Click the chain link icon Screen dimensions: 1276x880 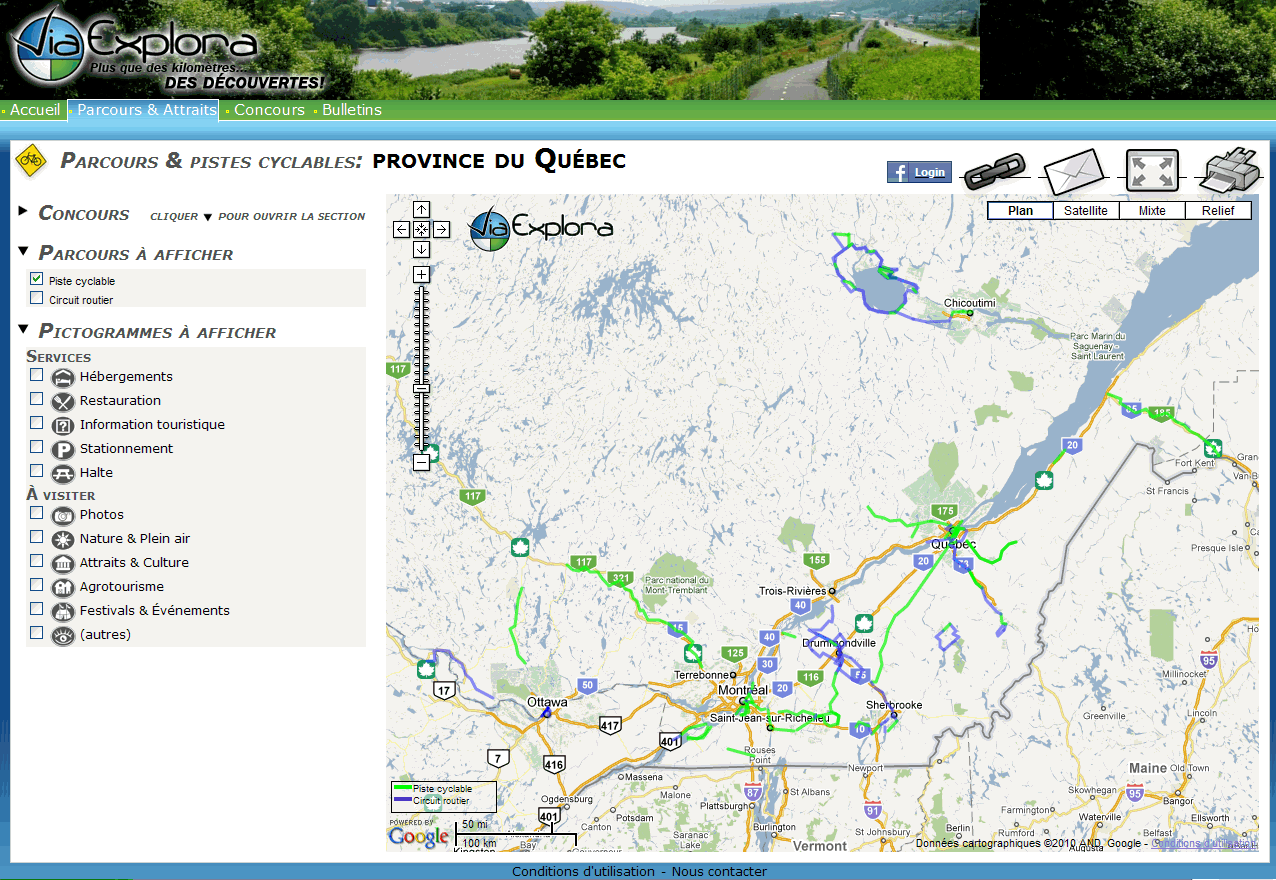(996, 168)
